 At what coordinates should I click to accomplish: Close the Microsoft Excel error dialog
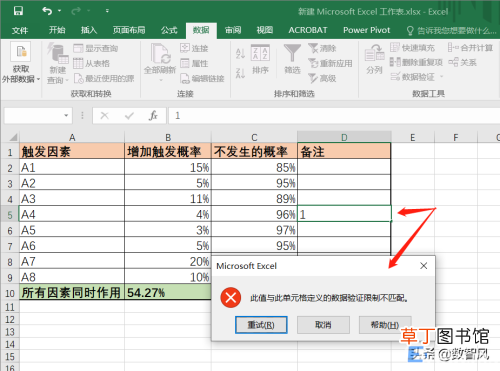coord(424,266)
